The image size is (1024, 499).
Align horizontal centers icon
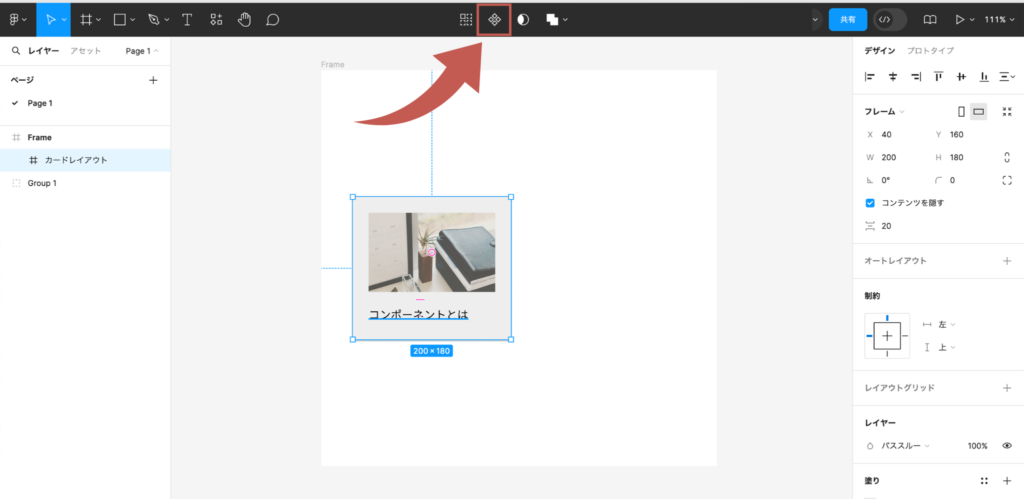click(893, 76)
